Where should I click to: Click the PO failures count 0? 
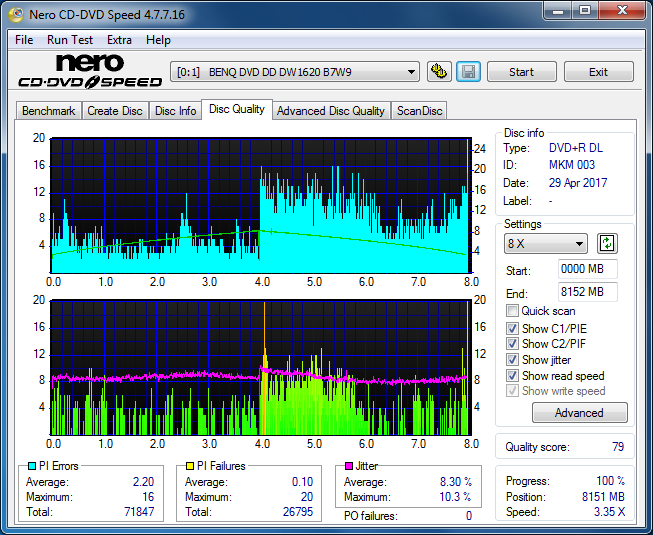[469, 516]
